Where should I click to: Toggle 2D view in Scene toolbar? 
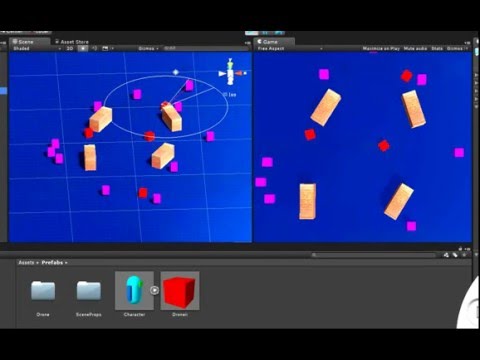[70, 49]
